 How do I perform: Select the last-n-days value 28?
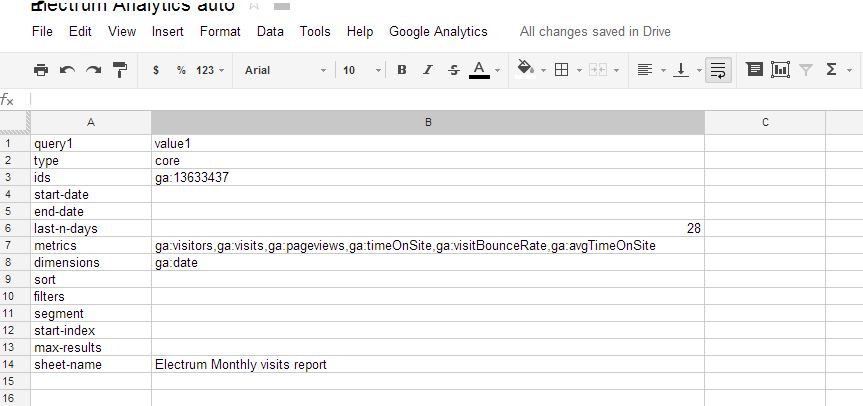click(x=428, y=228)
